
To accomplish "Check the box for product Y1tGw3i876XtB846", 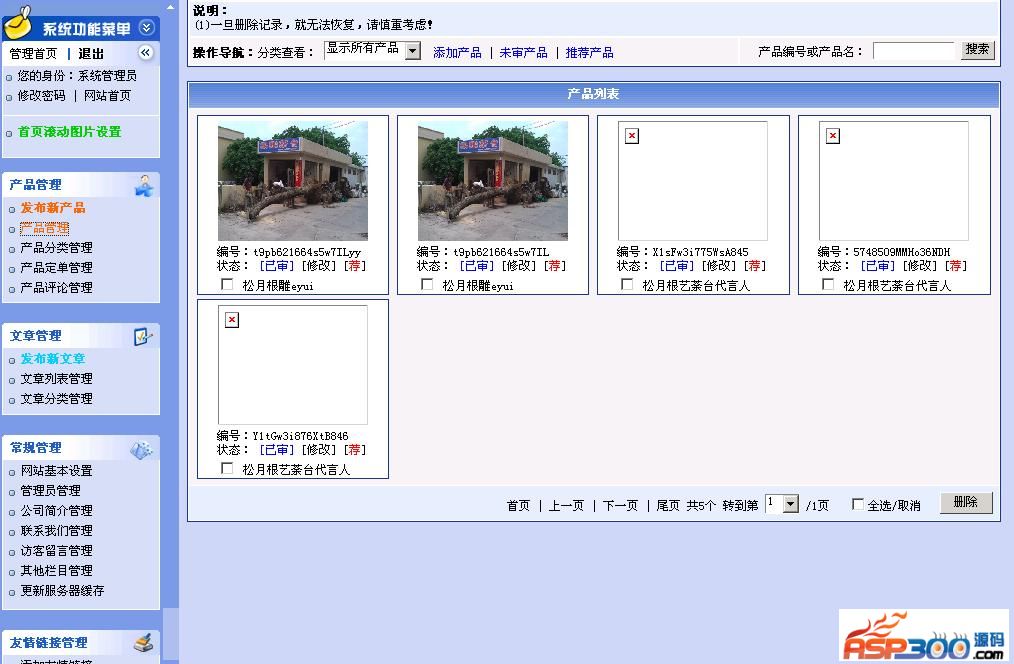I will point(227,468).
